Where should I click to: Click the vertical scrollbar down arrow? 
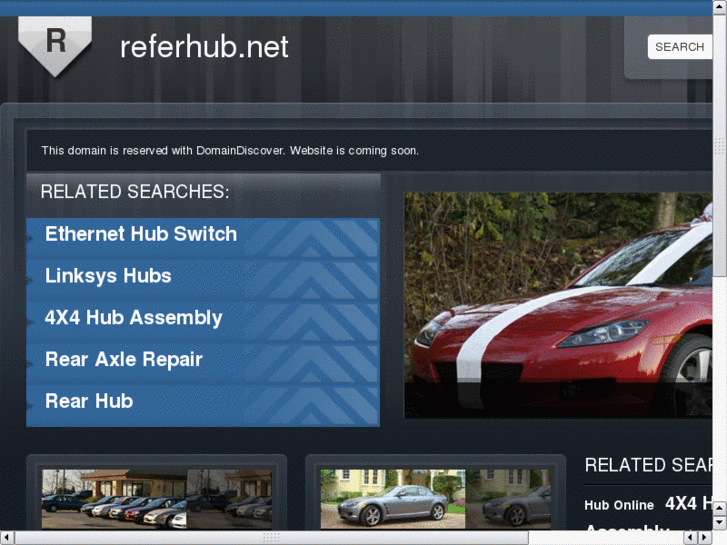[720, 523]
